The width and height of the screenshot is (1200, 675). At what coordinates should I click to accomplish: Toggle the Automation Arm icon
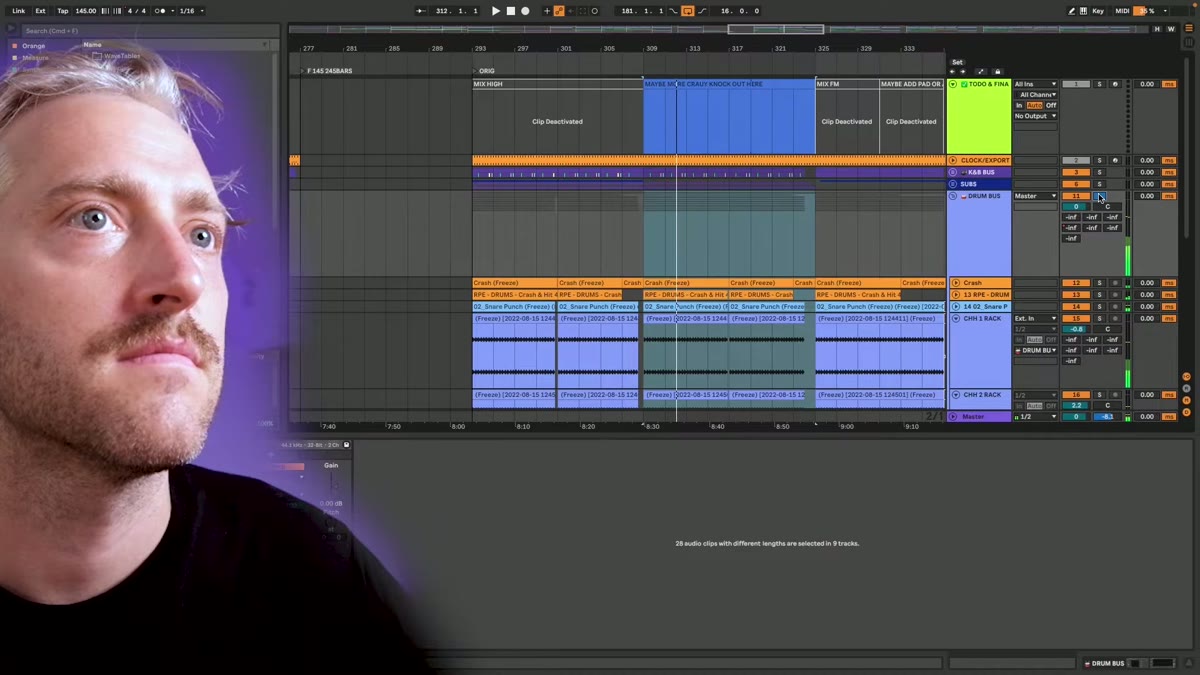pyautogui.click(x=559, y=11)
